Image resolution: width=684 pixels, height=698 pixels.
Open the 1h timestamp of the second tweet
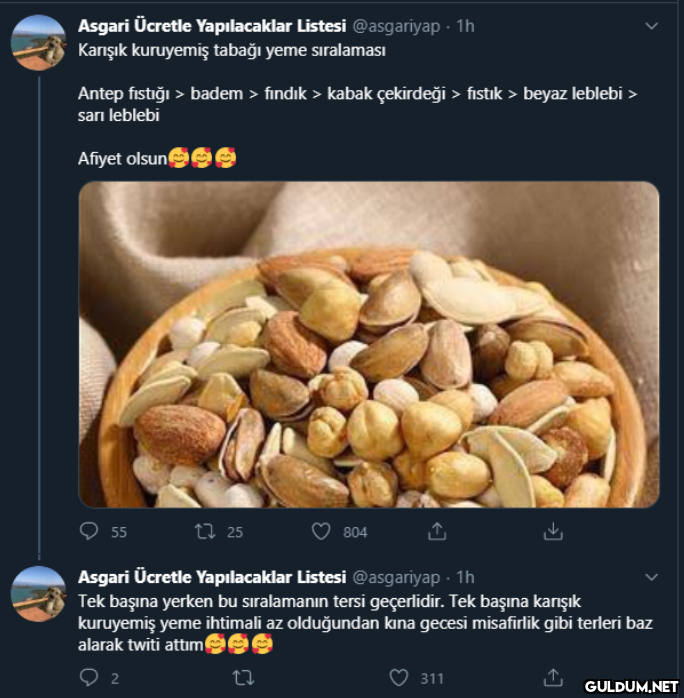click(x=465, y=577)
